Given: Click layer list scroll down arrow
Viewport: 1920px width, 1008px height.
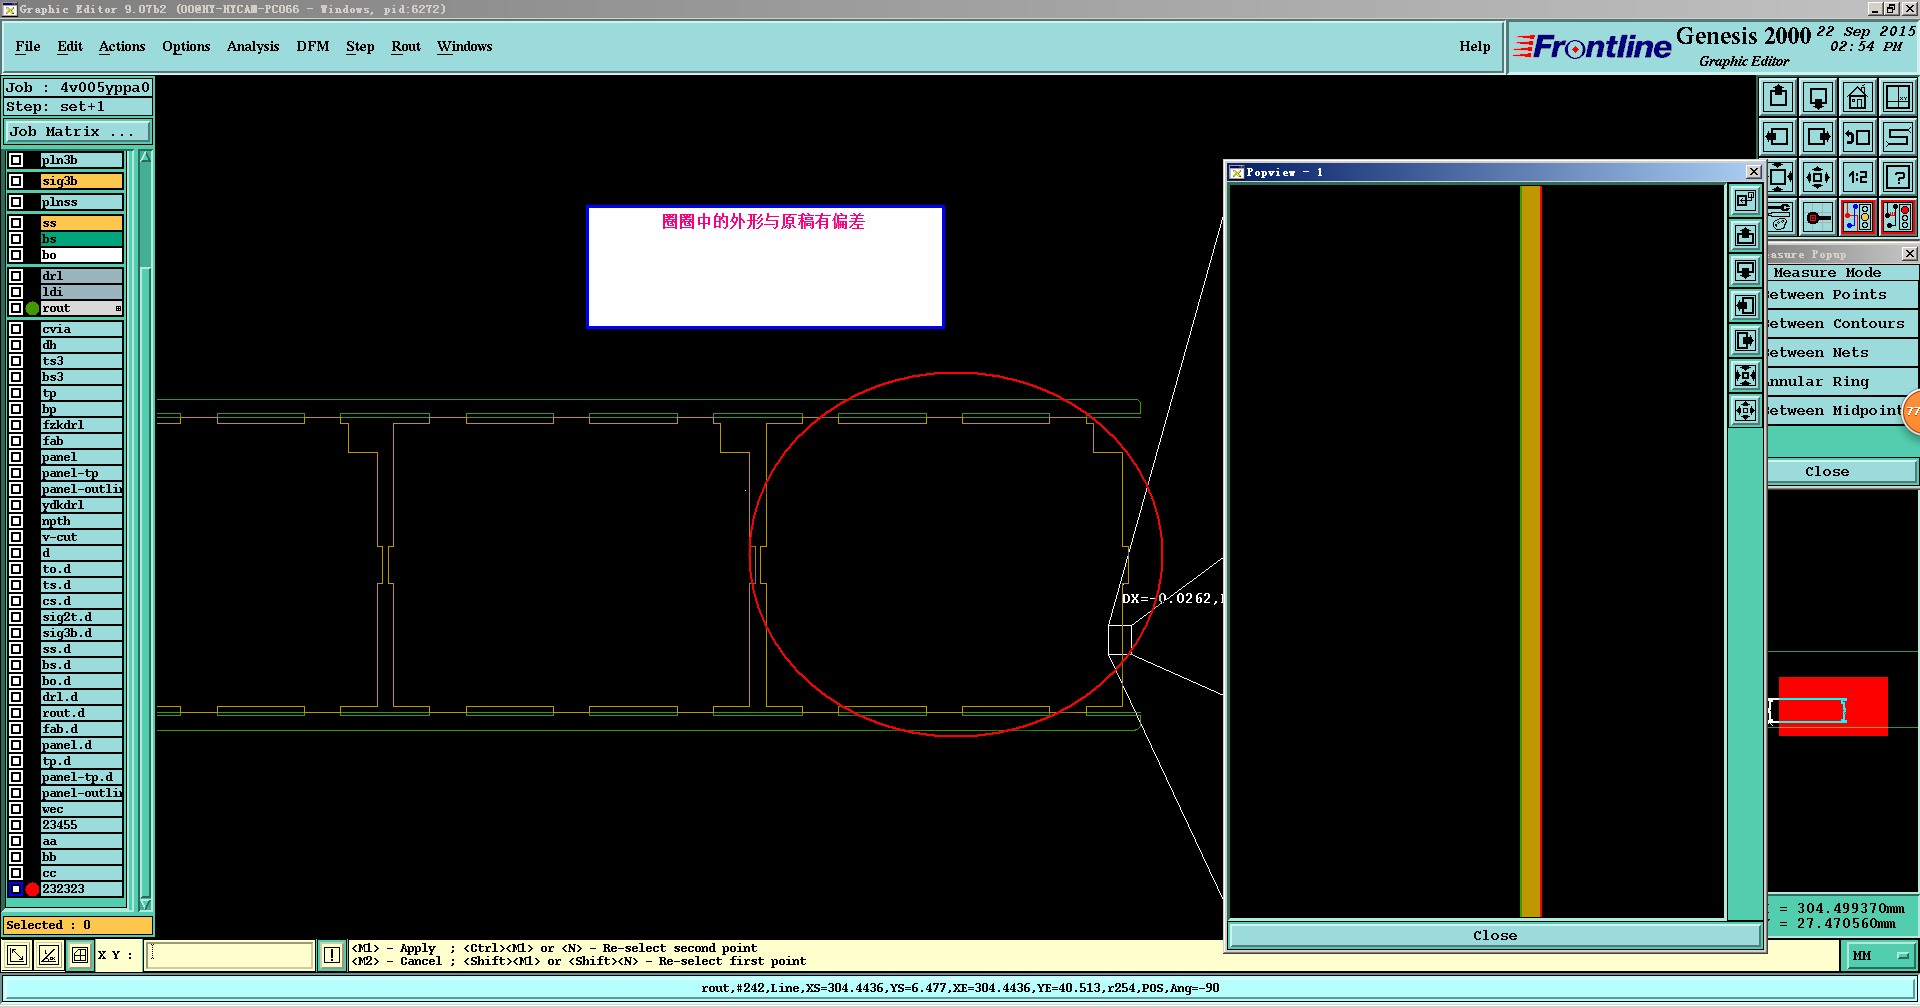Looking at the screenshot, I should tap(146, 904).
